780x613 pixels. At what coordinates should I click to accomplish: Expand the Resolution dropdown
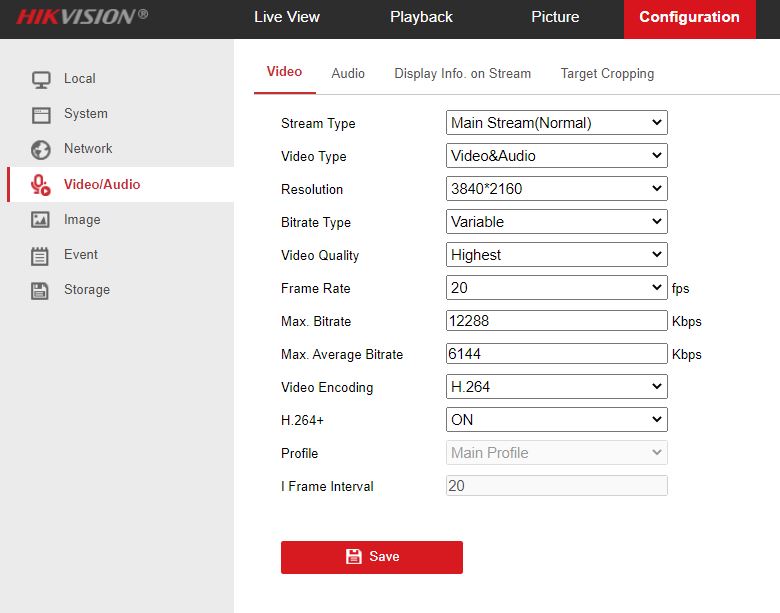(556, 189)
